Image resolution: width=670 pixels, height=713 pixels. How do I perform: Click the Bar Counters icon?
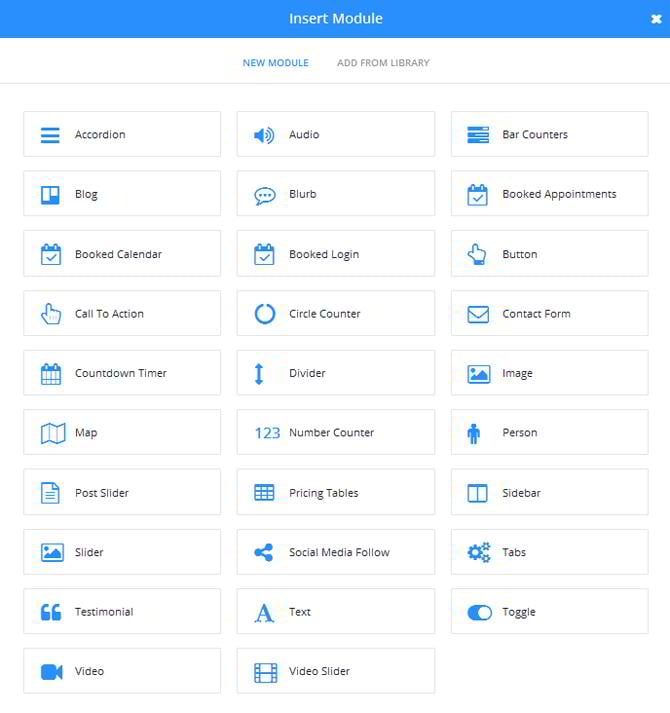(x=478, y=135)
